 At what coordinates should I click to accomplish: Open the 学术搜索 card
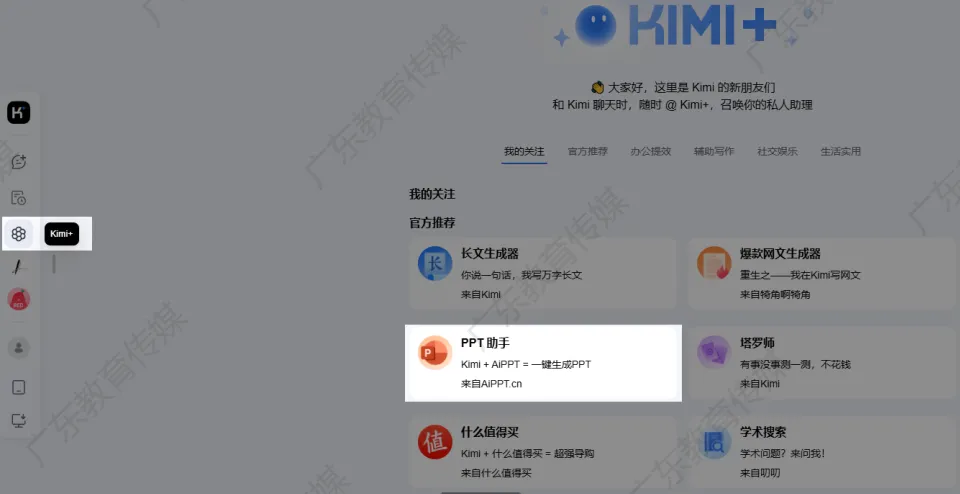tap(825, 451)
